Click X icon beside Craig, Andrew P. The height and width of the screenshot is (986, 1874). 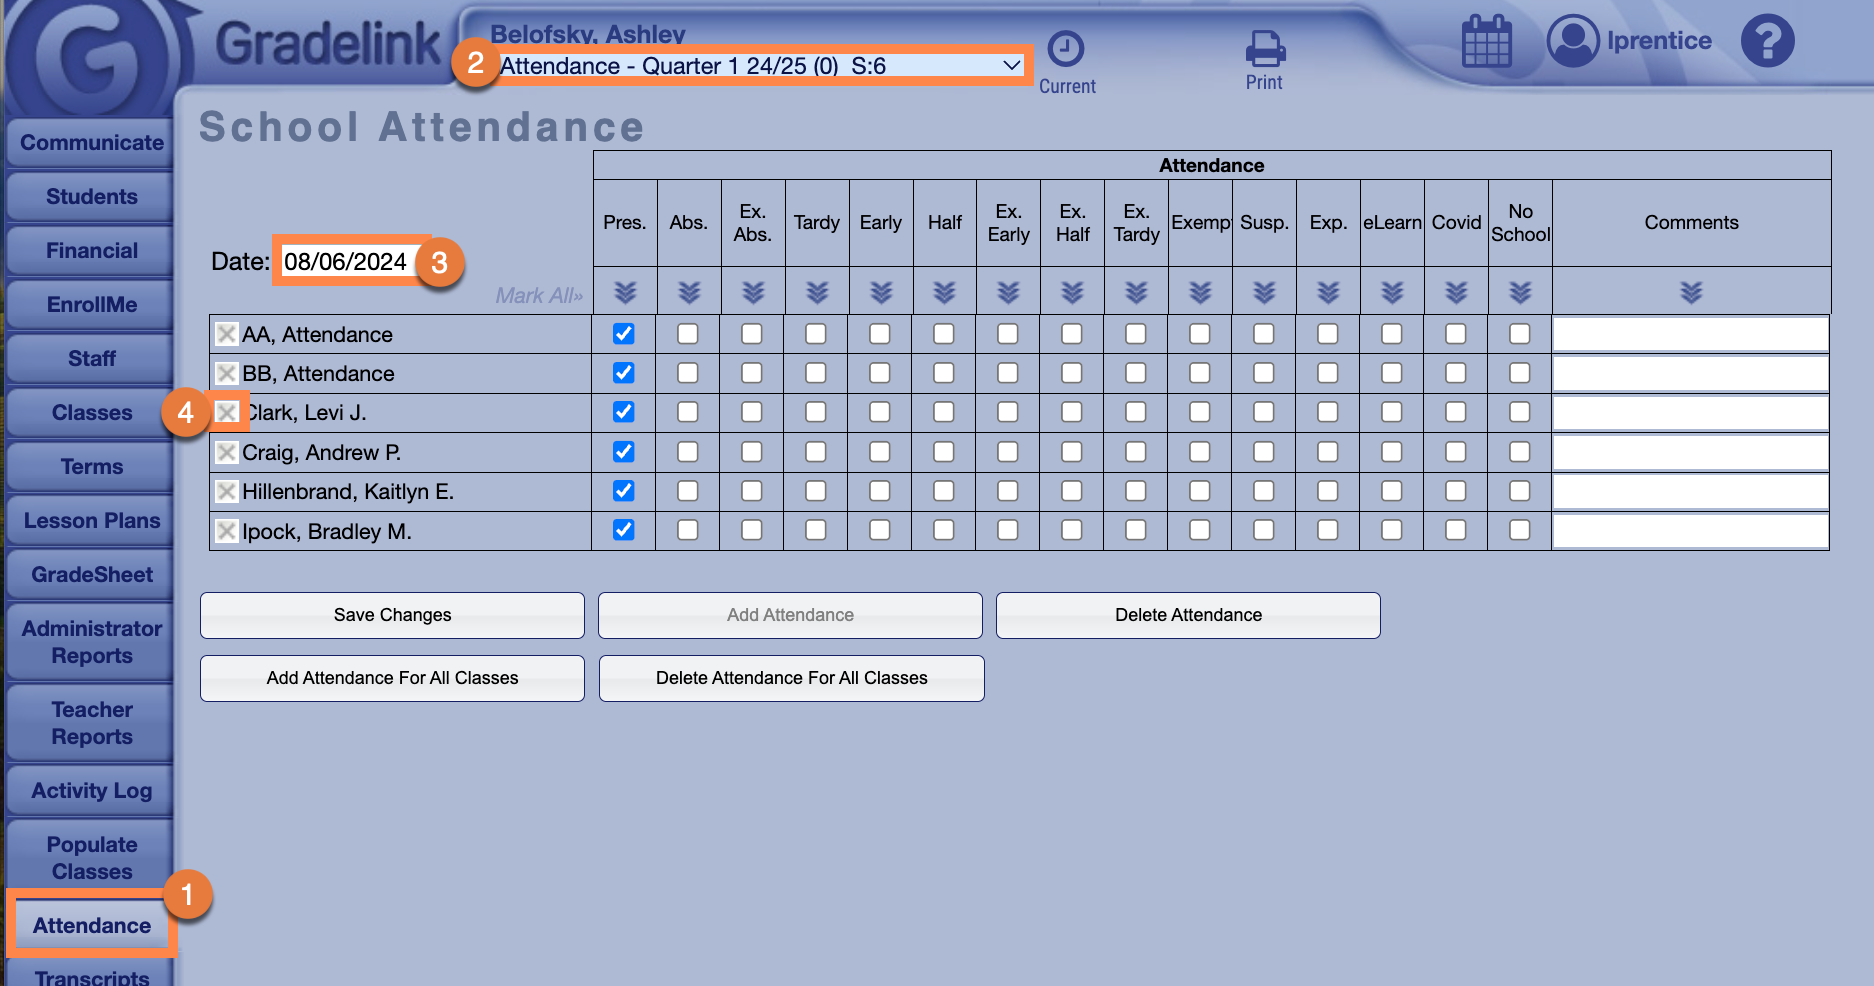(x=227, y=452)
